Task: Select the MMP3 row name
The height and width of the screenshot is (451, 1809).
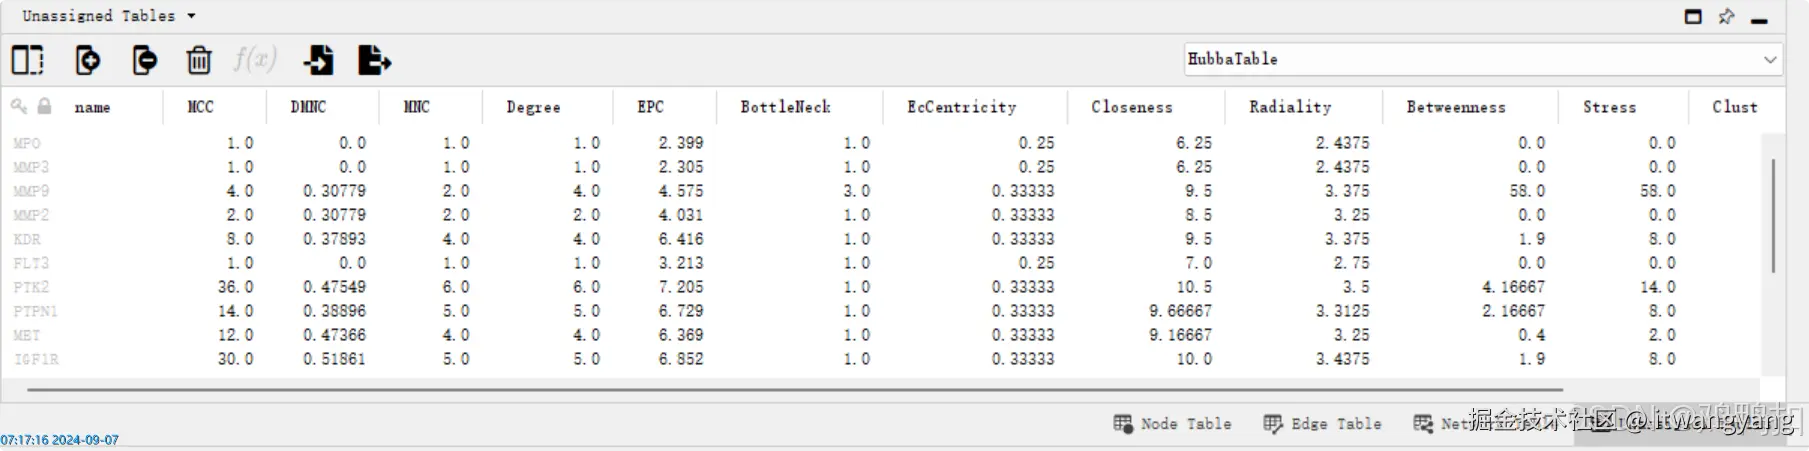Action: point(31,167)
